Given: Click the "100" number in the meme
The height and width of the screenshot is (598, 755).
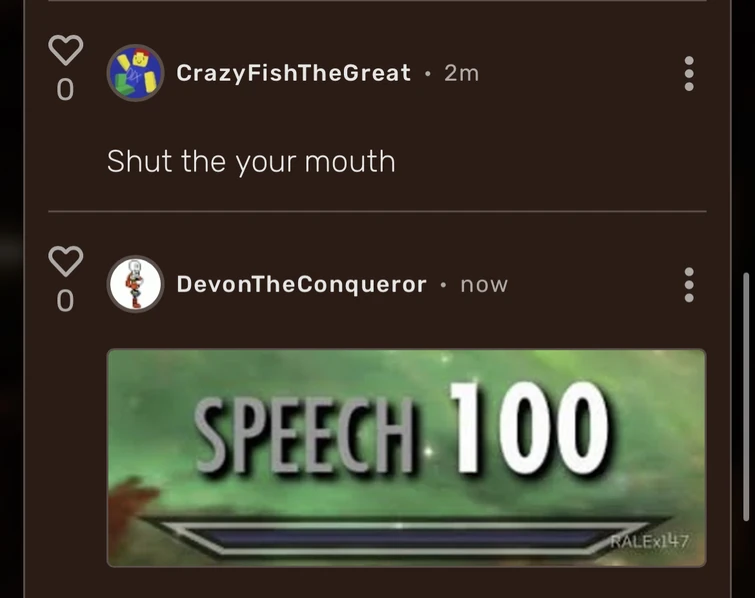Looking at the screenshot, I should pyautogui.click(x=529, y=428).
